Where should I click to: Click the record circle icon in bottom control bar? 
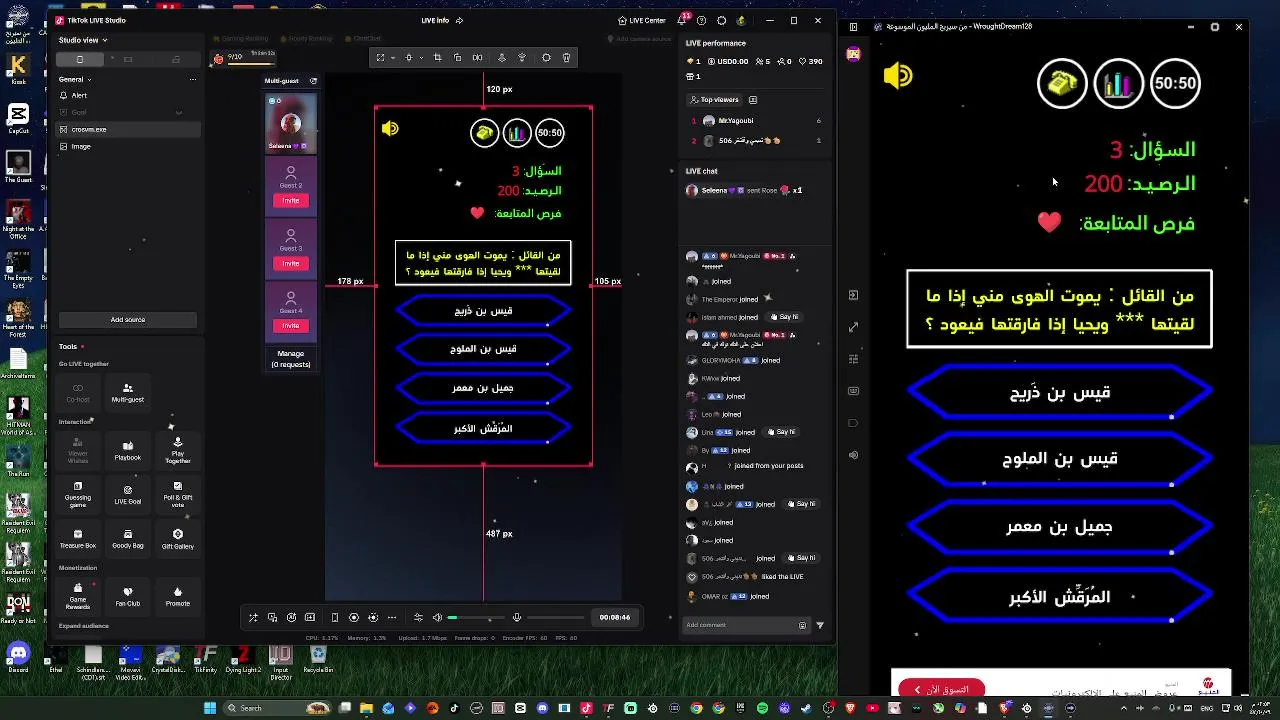354,617
